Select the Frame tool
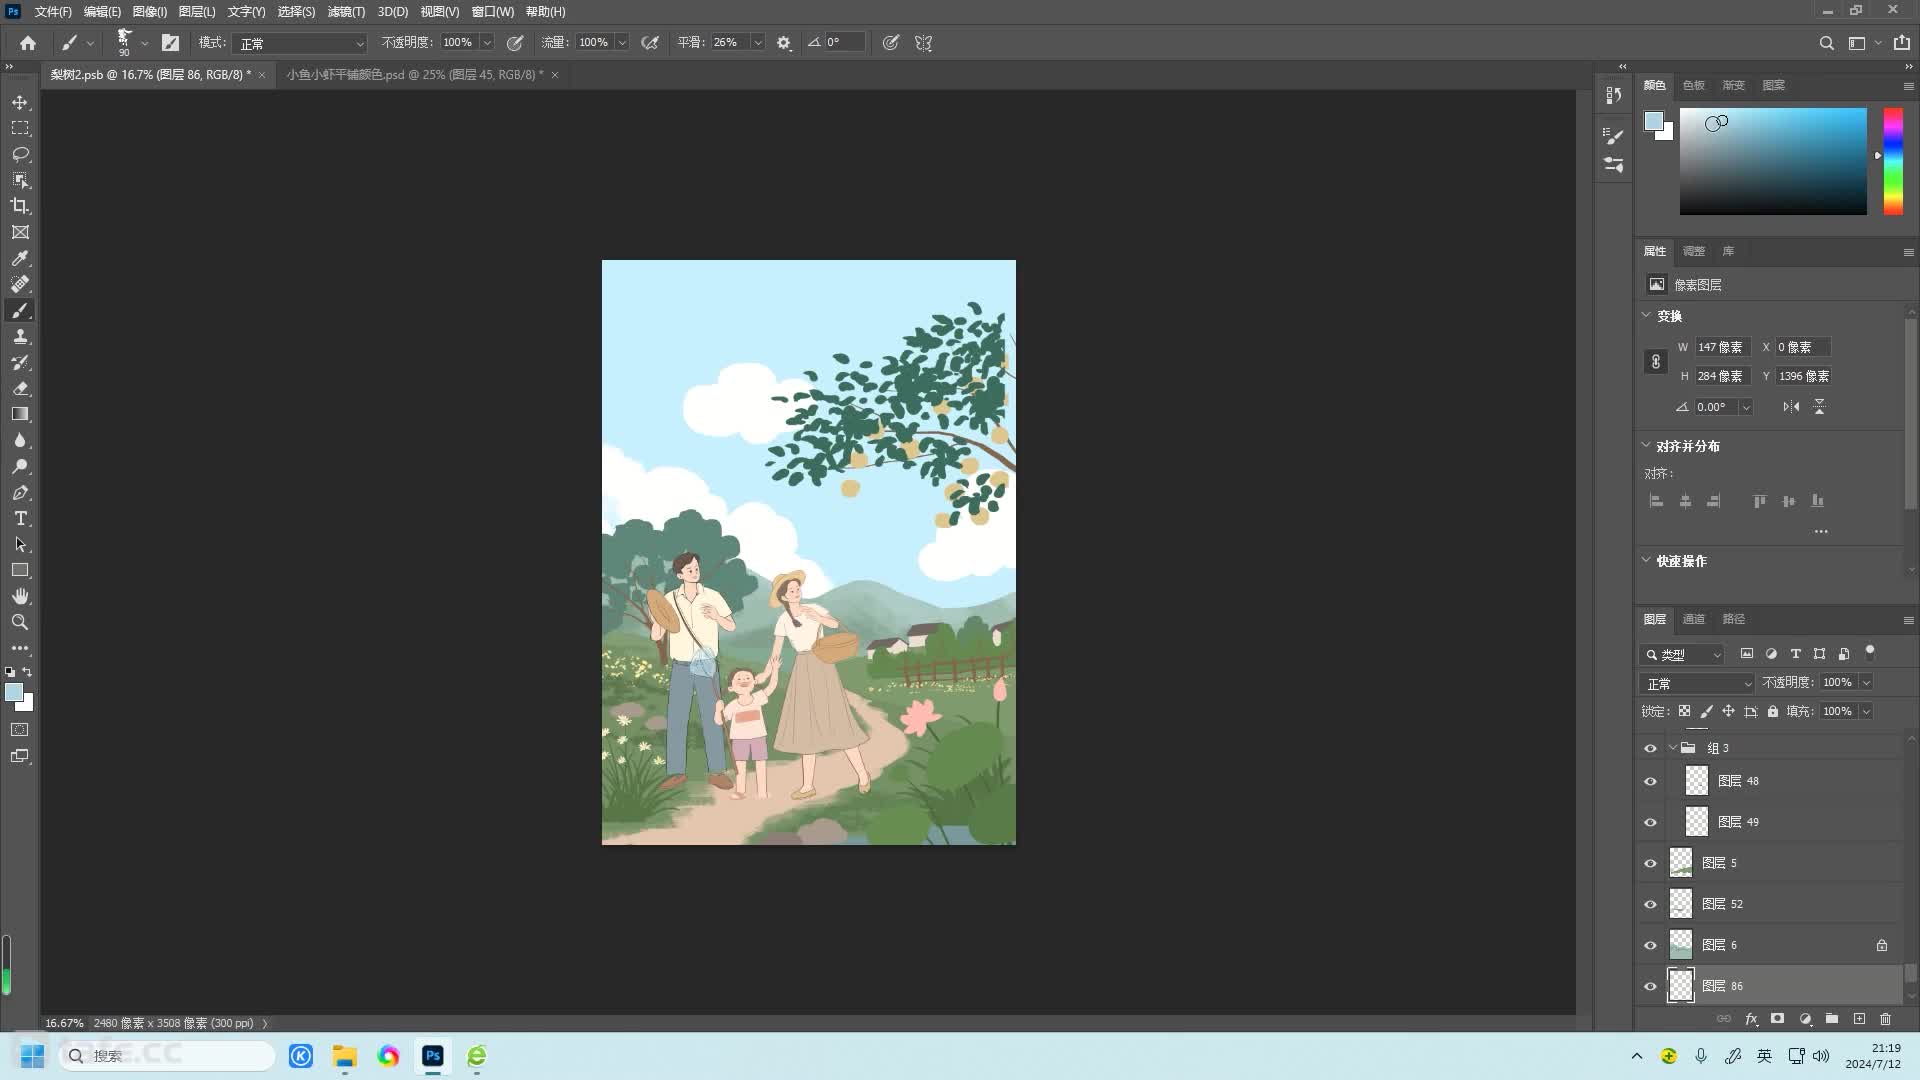This screenshot has height=1080, width=1920. [x=20, y=232]
